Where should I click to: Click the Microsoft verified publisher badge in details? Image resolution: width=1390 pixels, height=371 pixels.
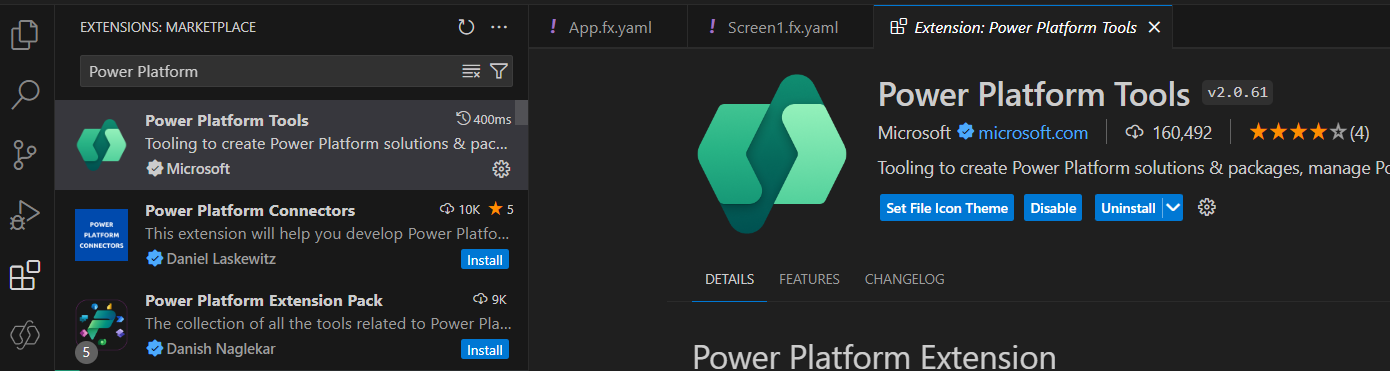(x=965, y=132)
